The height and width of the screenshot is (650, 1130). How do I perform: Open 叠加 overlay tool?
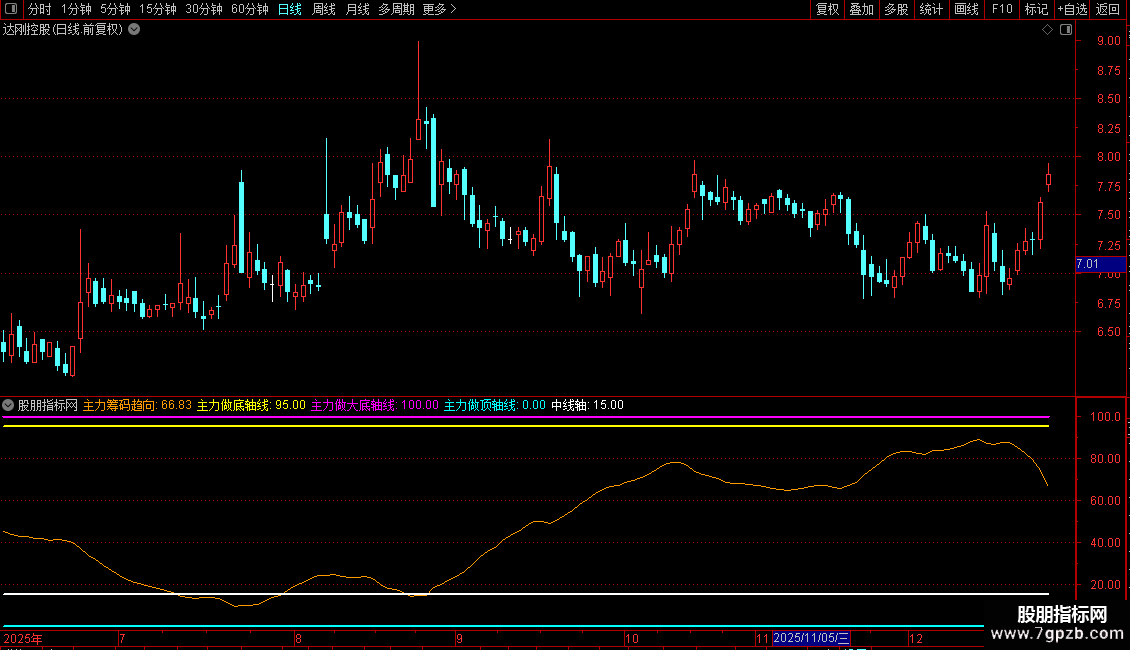pyautogui.click(x=861, y=9)
